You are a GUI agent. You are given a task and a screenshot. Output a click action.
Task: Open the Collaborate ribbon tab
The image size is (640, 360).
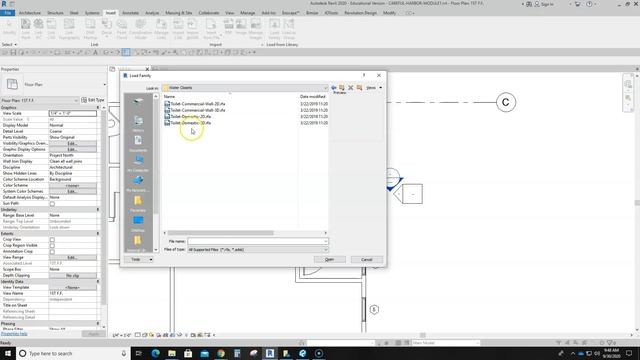tap(209, 13)
